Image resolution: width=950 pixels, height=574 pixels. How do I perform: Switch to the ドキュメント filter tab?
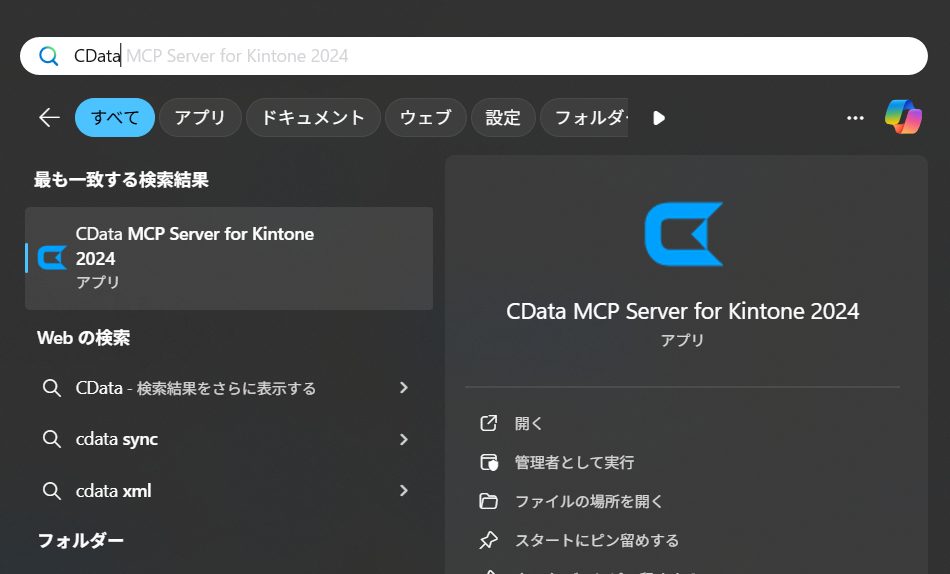click(x=313, y=118)
